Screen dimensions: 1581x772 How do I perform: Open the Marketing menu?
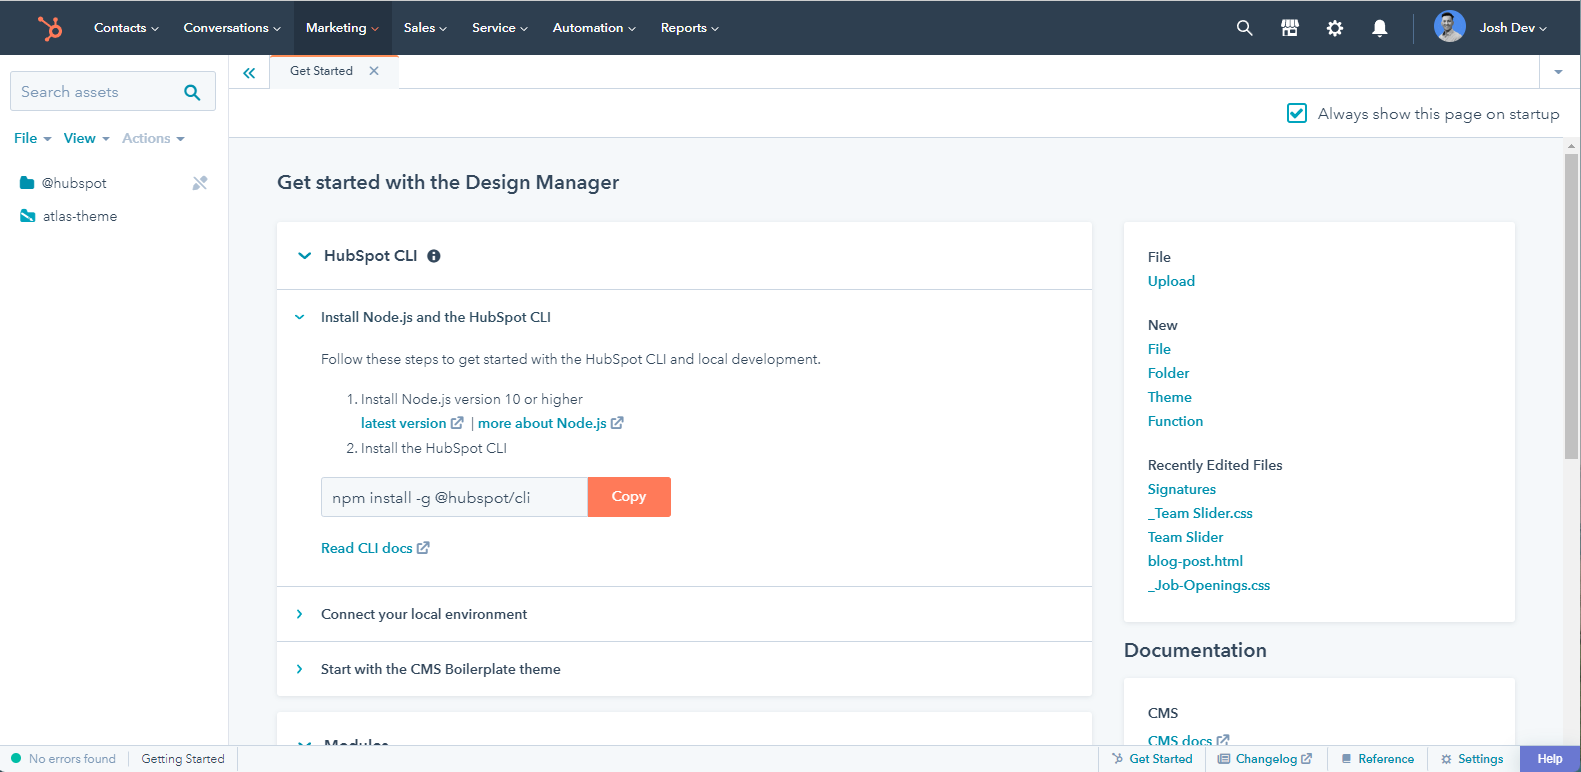[342, 28]
